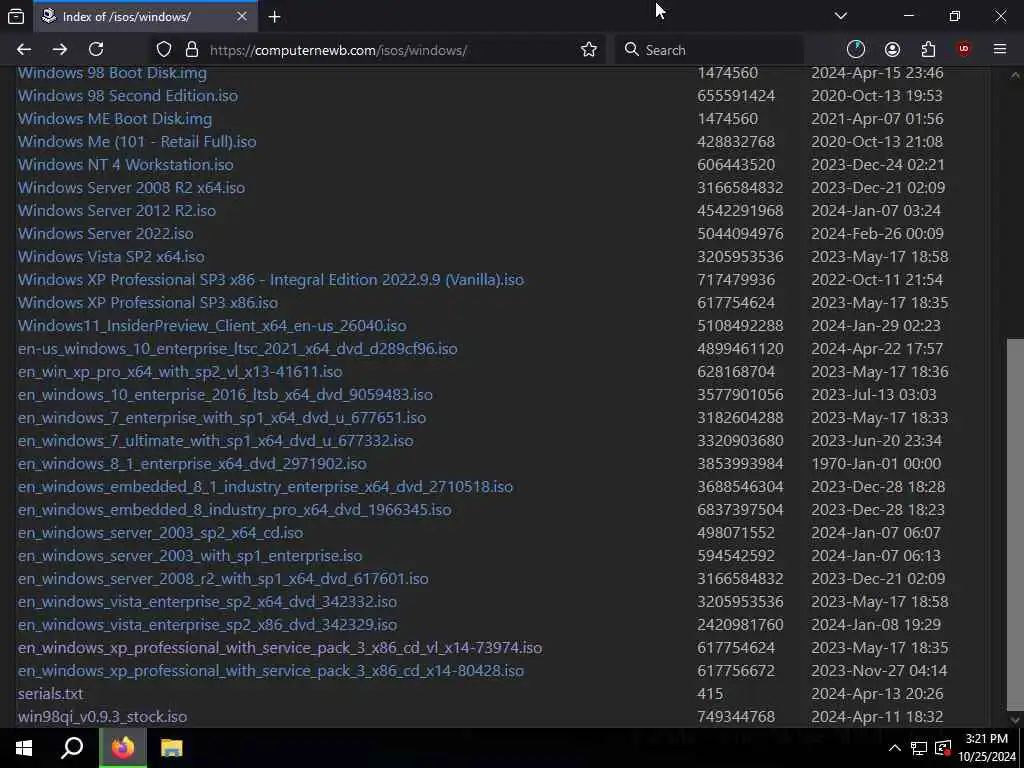The width and height of the screenshot is (1024, 768).
Task: Click the size value 6837397504
Action: pyautogui.click(x=740, y=509)
